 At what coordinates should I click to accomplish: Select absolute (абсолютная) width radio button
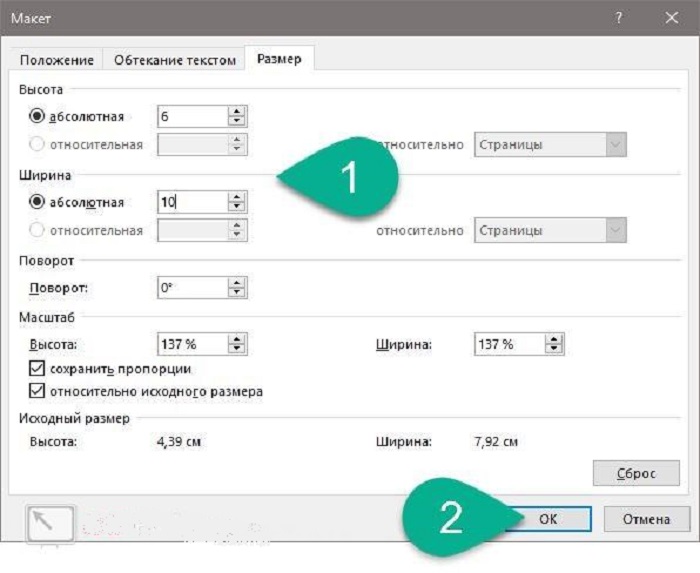(x=38, y=202)
